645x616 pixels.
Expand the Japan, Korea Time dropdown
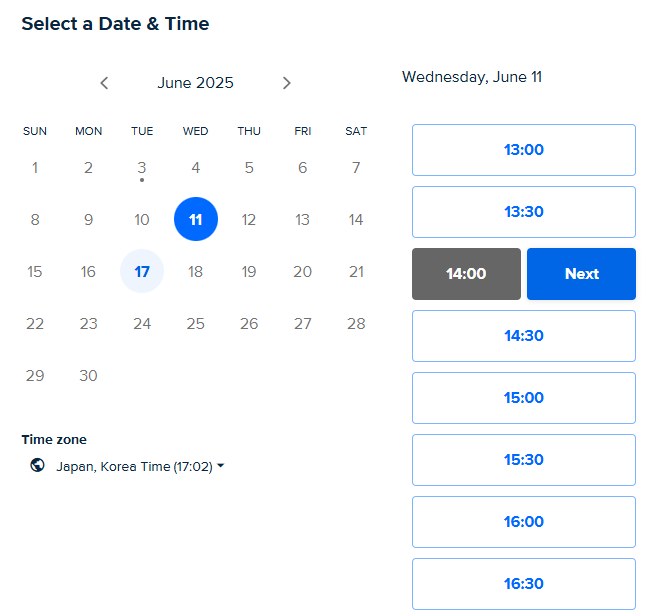pos(140,466)
